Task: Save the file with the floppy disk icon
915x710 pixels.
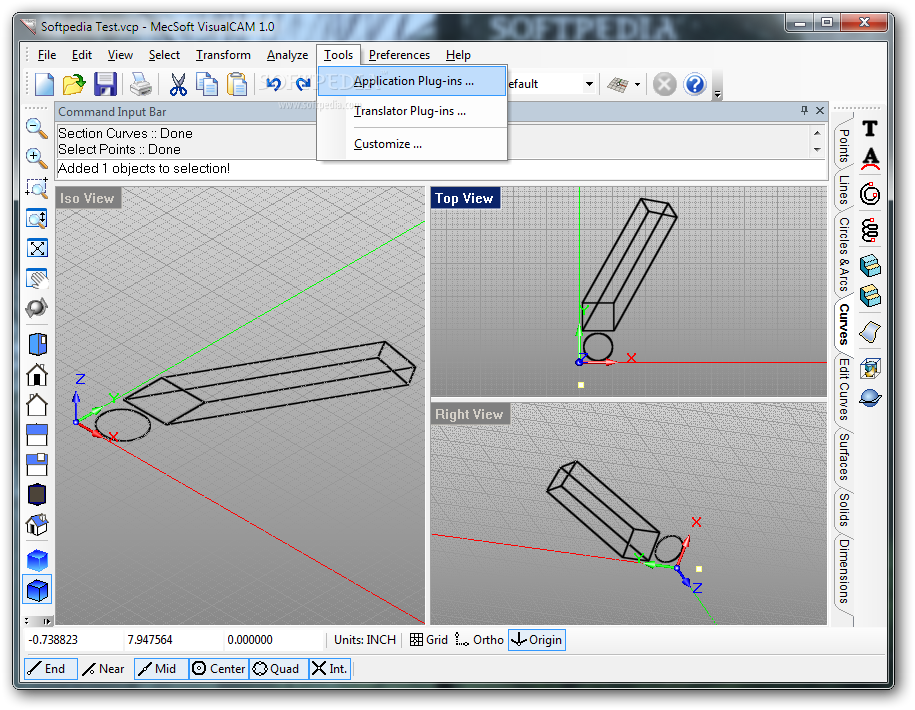Action: (105, 84)
